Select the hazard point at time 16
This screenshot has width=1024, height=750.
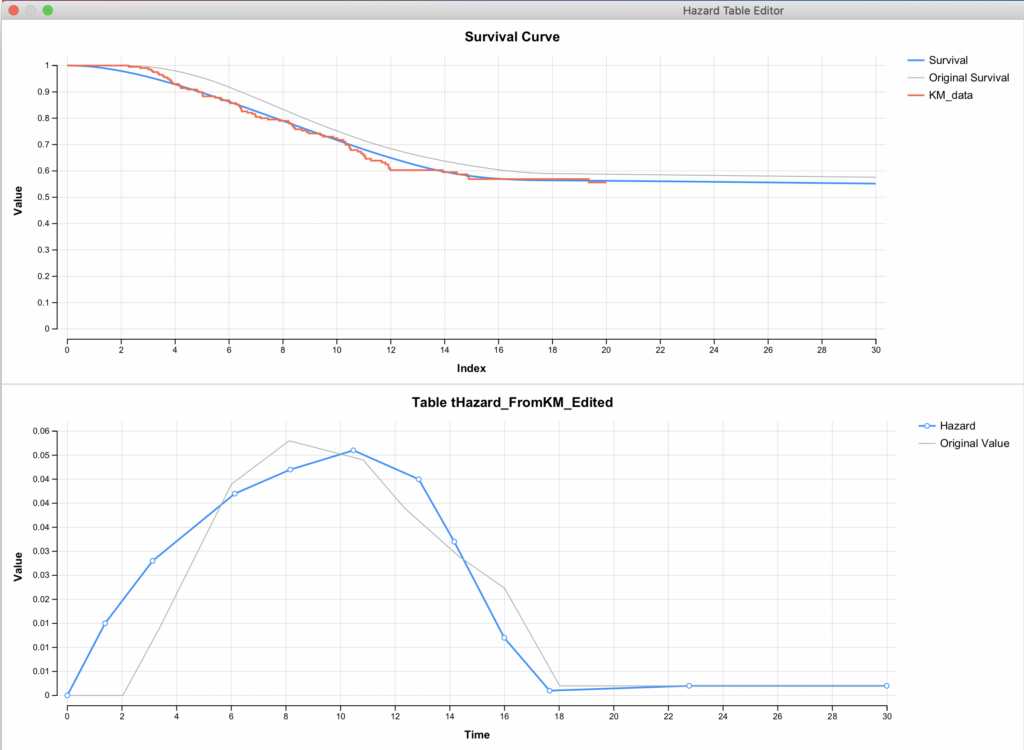coord(504,638)
